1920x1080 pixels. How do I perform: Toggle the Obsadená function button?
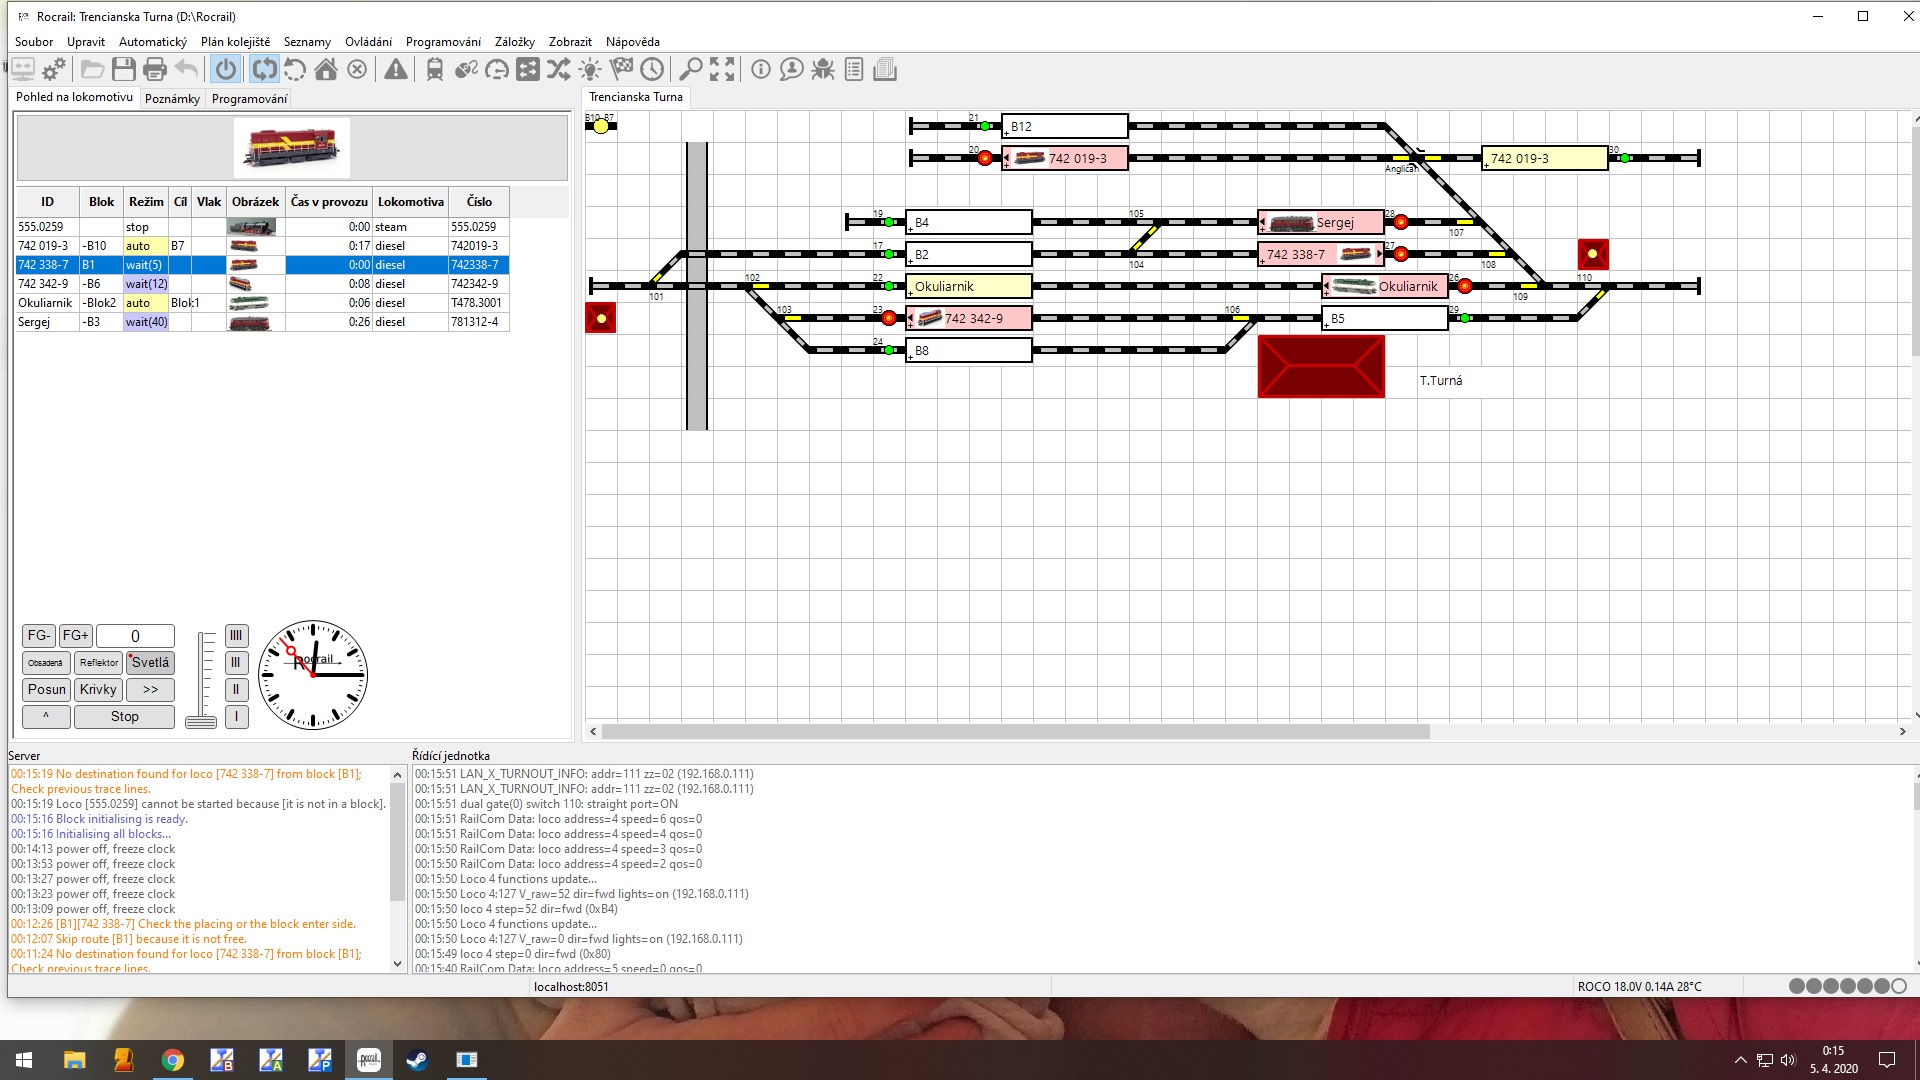click(46, 662)
